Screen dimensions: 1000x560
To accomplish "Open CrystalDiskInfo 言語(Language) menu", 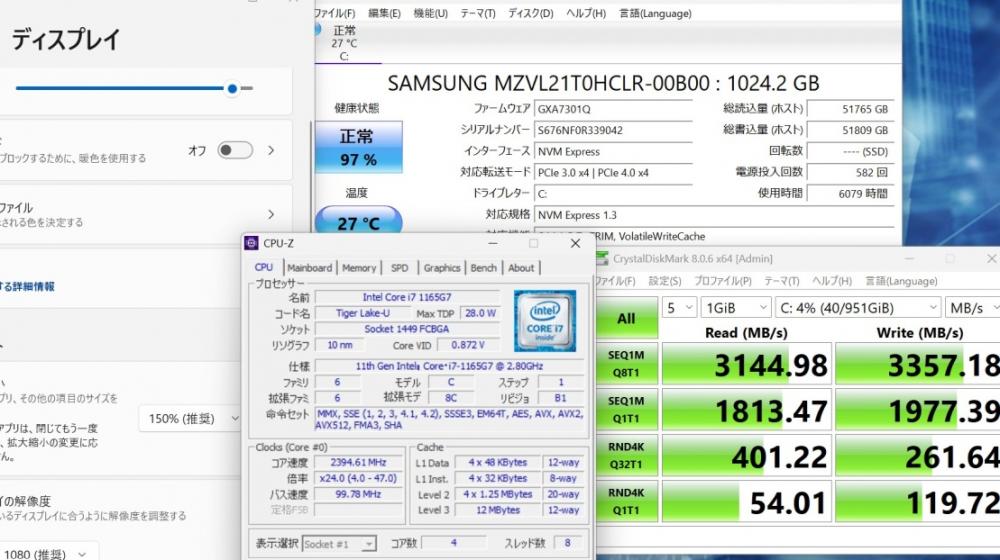I will [x=655, y=13].
